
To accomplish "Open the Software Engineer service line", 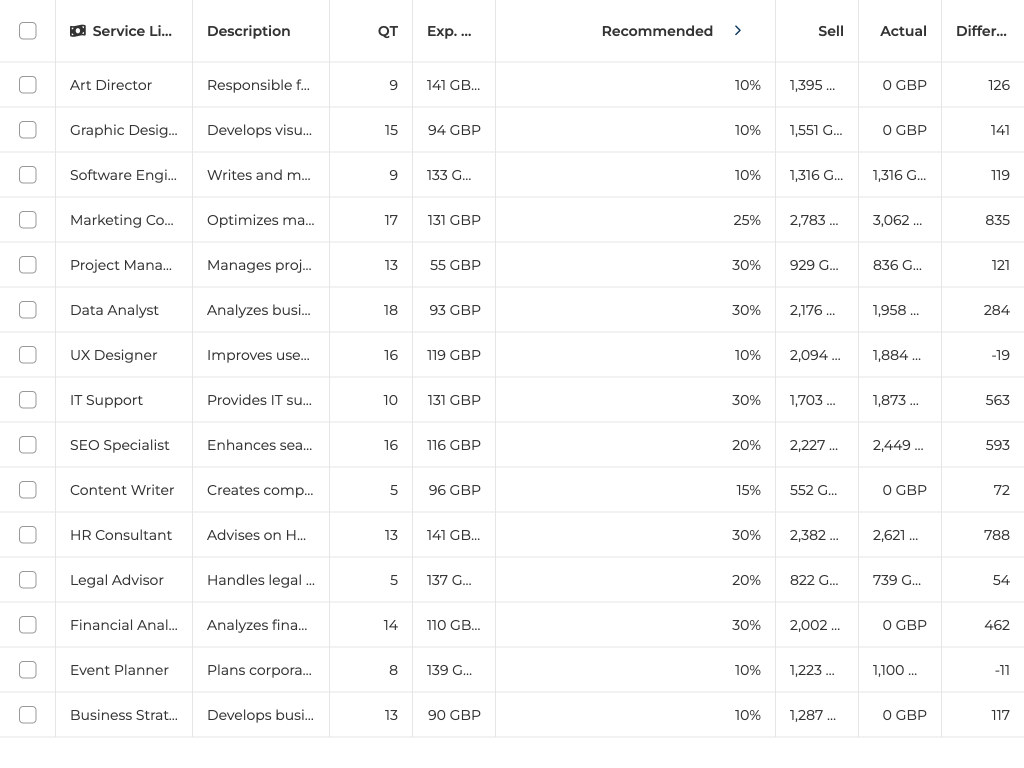I will [x=123, y=175].
